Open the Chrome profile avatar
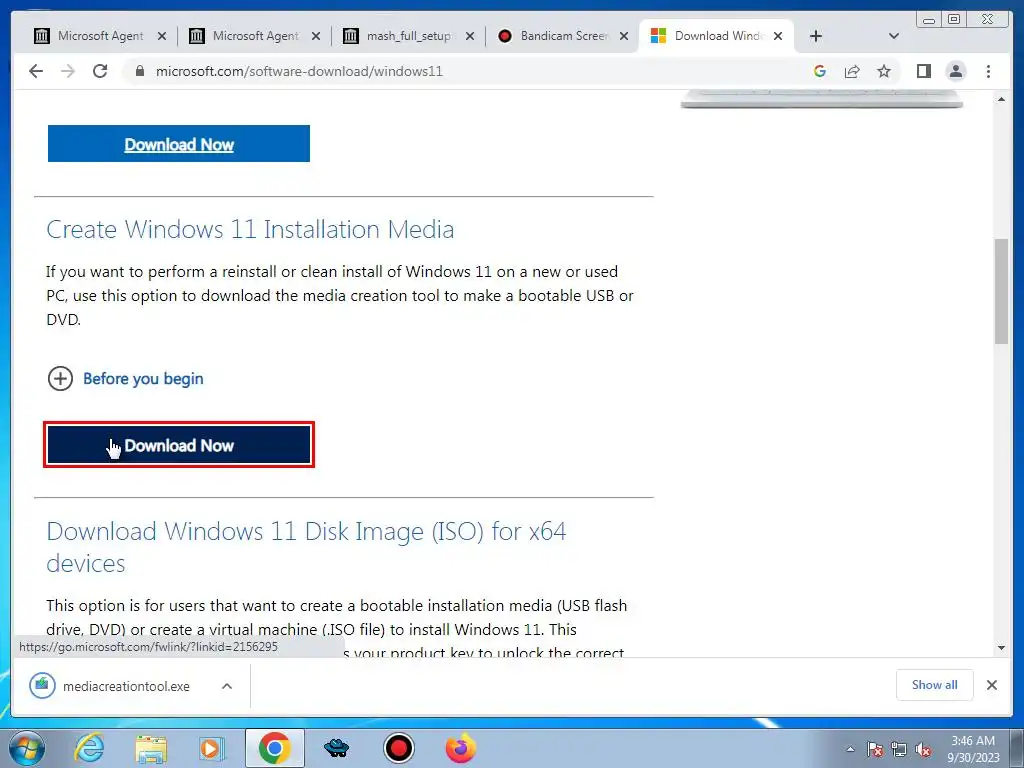The height and width of the screenshot is (768, 1024). pos(955,71)
